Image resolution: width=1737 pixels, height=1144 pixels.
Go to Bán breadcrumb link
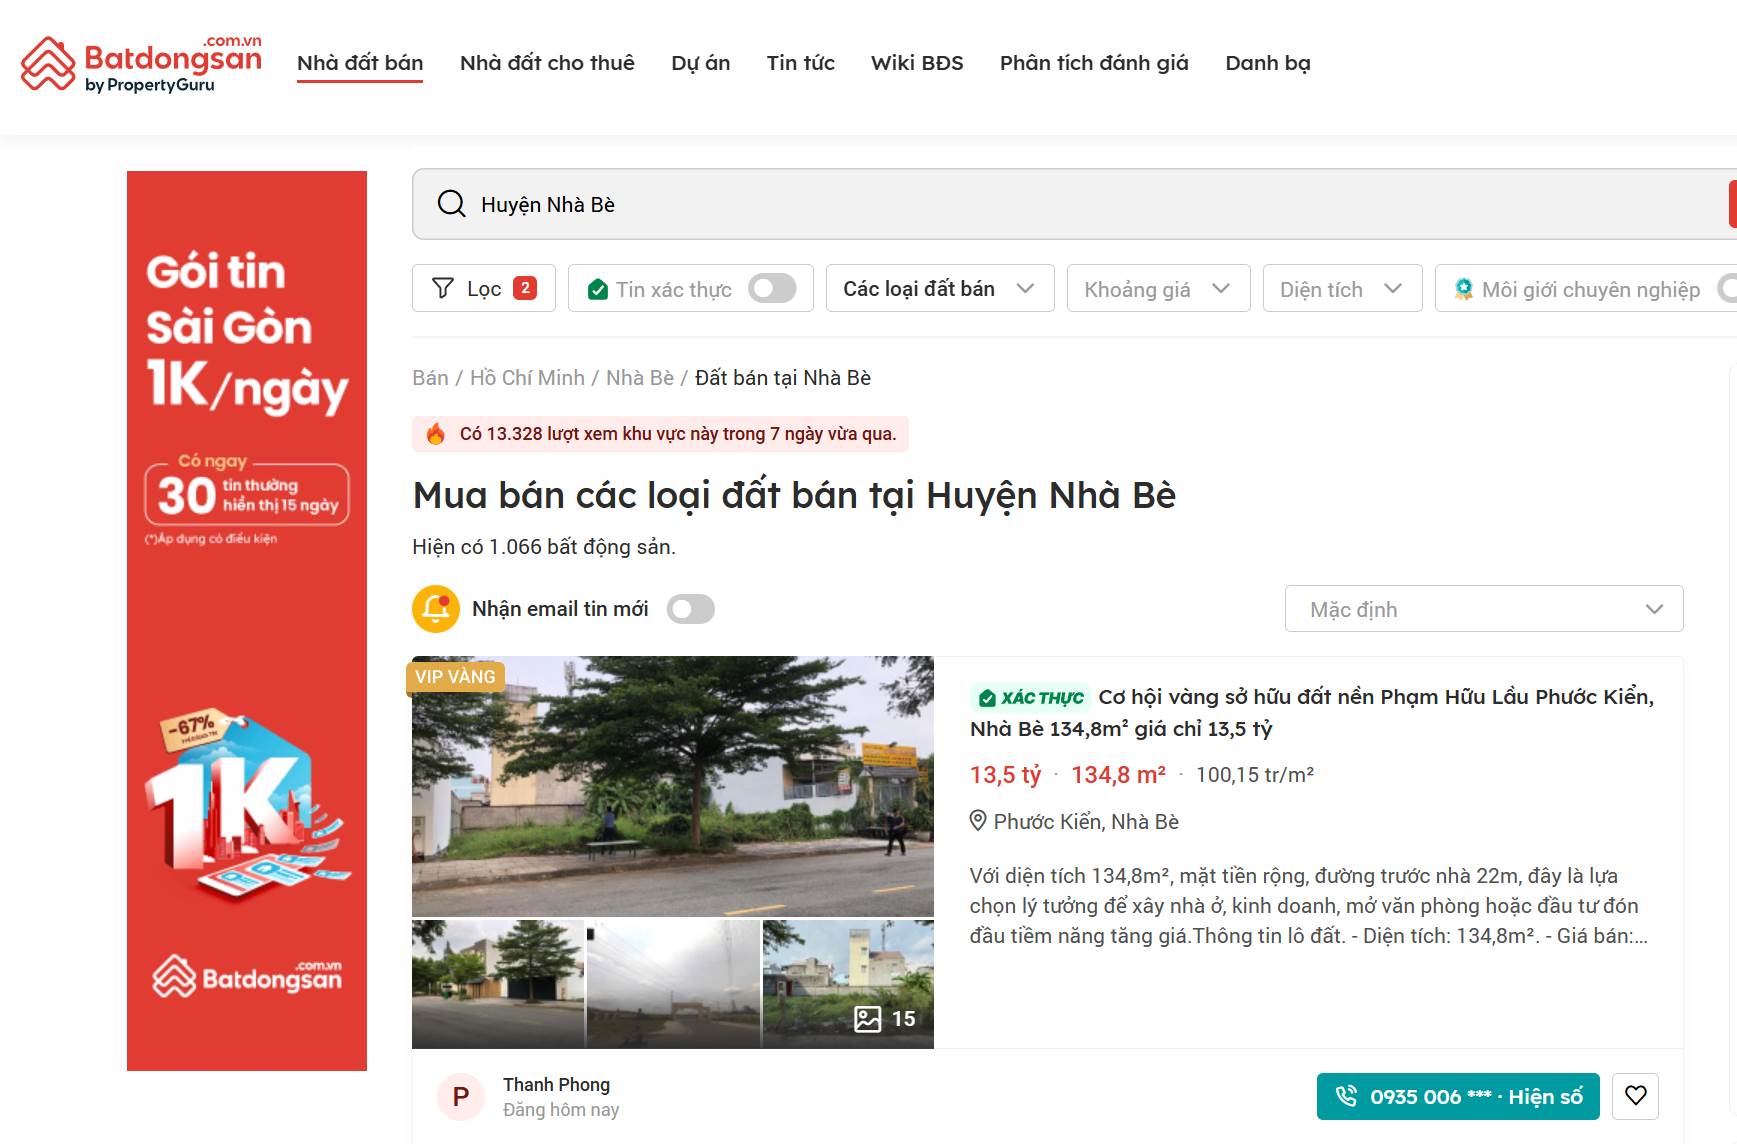click(x=430, y=378)
